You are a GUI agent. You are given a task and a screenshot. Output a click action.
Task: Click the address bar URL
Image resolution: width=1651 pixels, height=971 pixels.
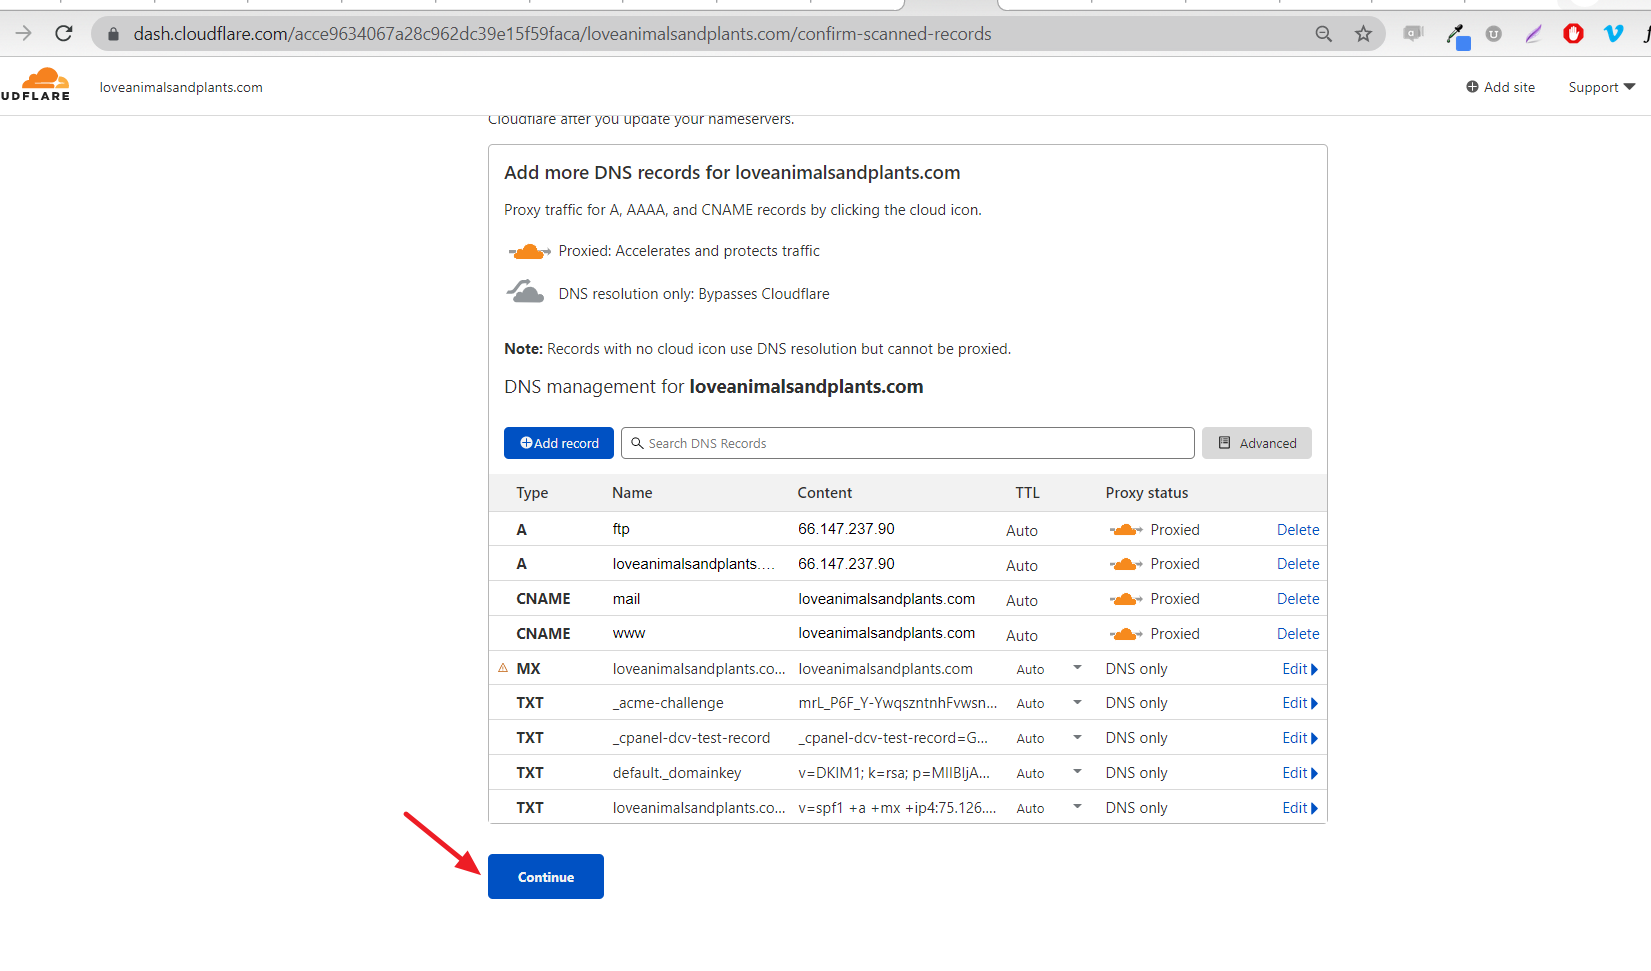click(562, 34)
